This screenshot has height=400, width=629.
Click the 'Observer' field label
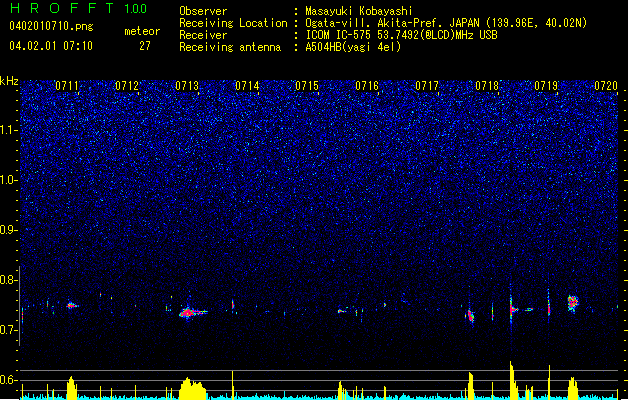(203, 11)
